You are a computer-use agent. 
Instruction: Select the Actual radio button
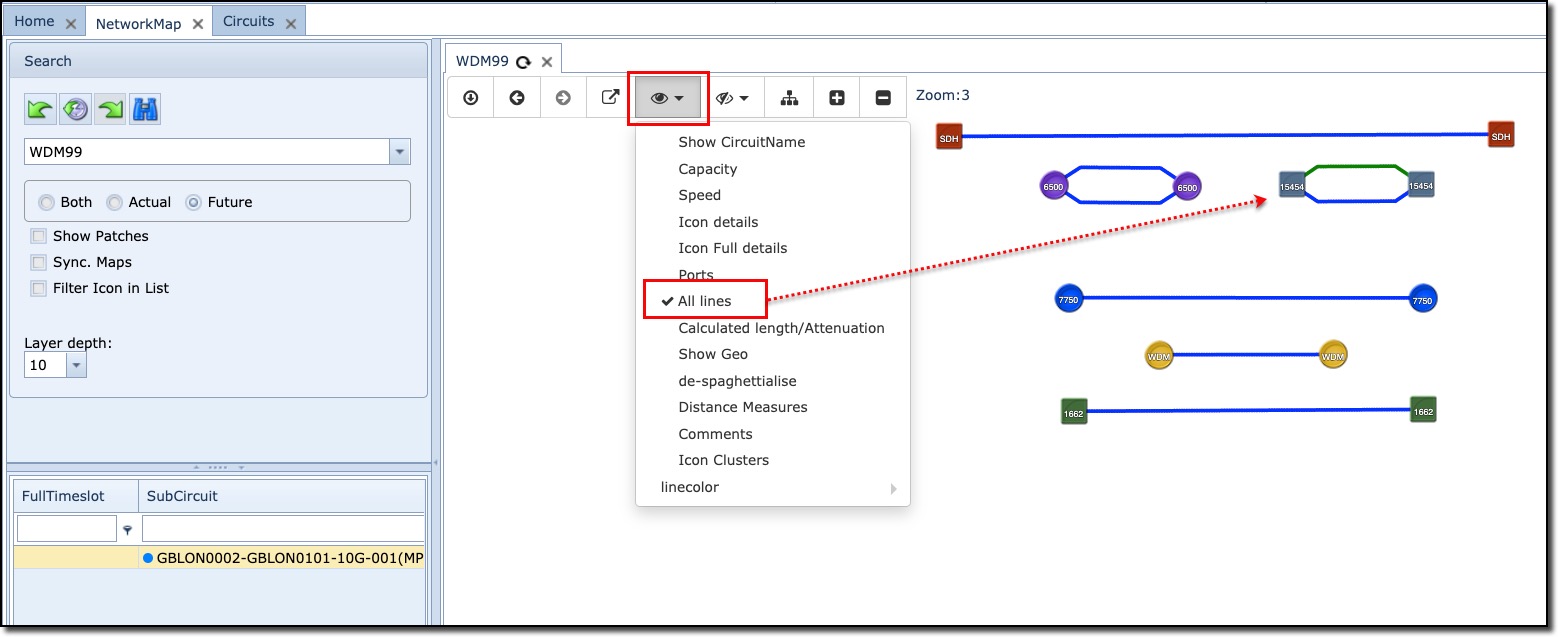(114, 202)
